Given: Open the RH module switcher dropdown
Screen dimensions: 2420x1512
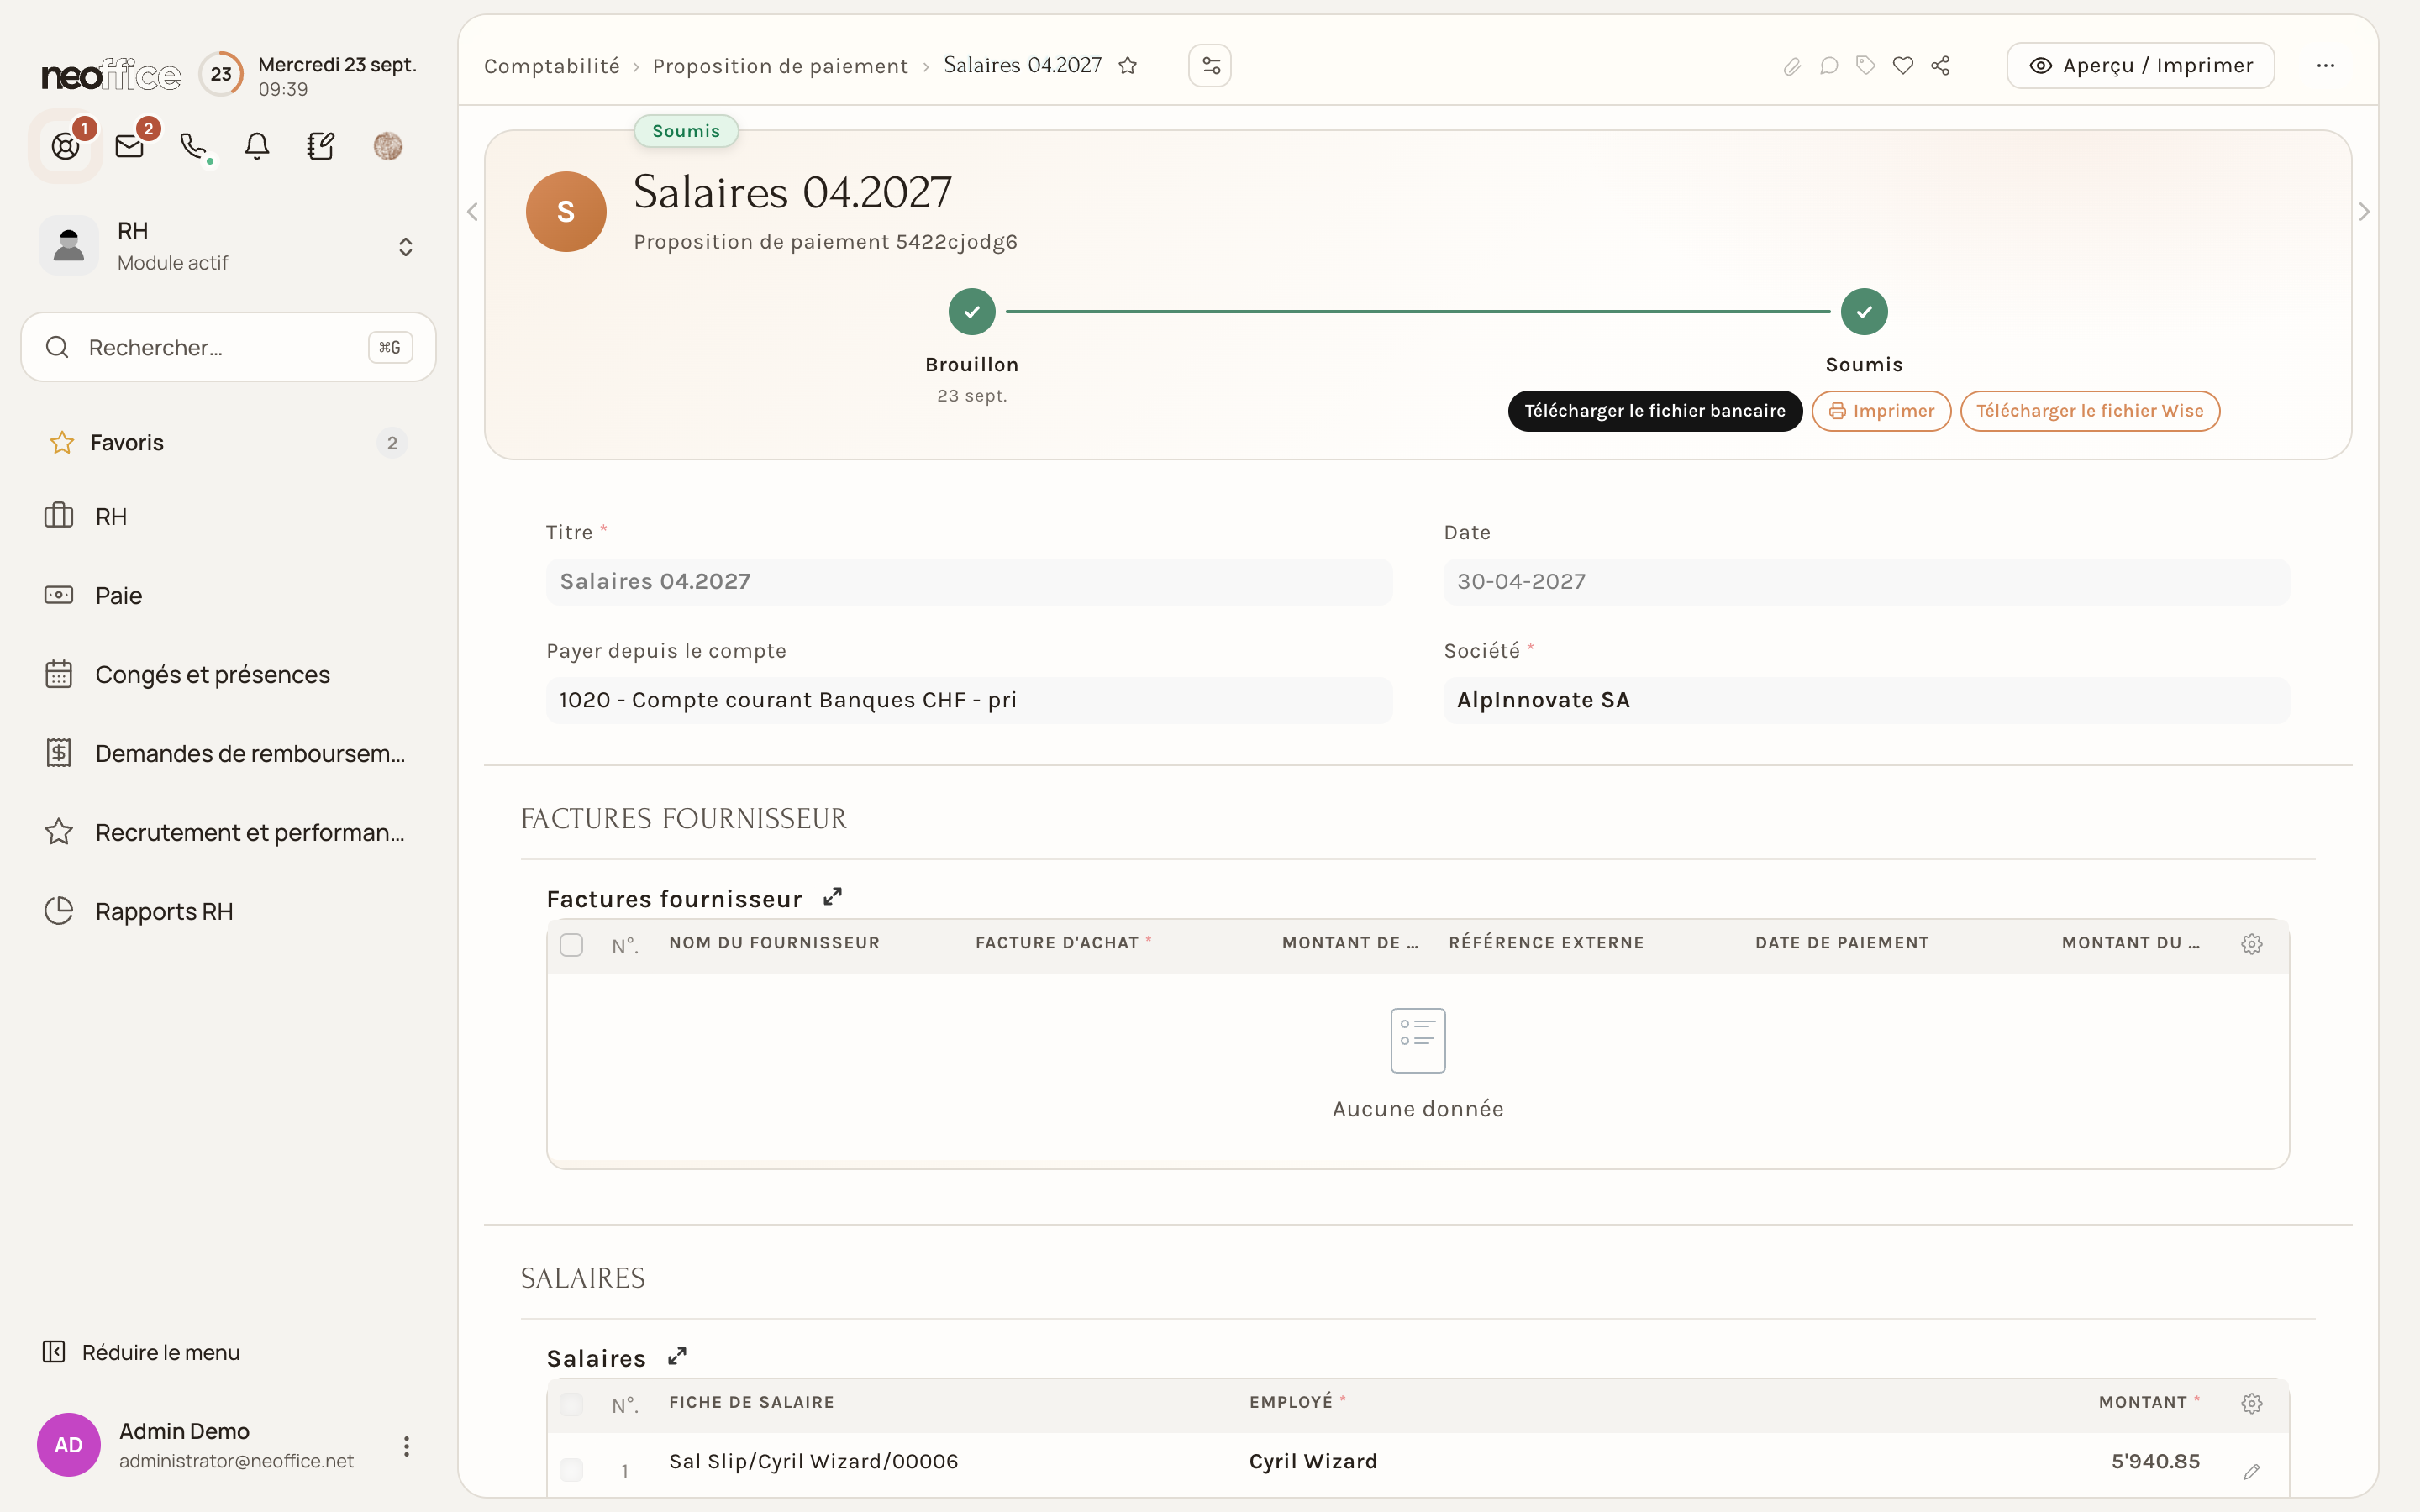Looking at the screenshot, I should point(228,246).
